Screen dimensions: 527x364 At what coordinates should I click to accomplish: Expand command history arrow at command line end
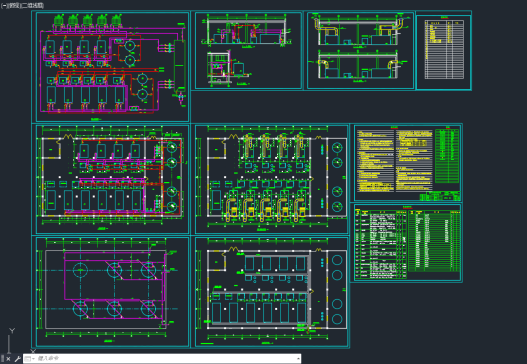click(298, 359)
